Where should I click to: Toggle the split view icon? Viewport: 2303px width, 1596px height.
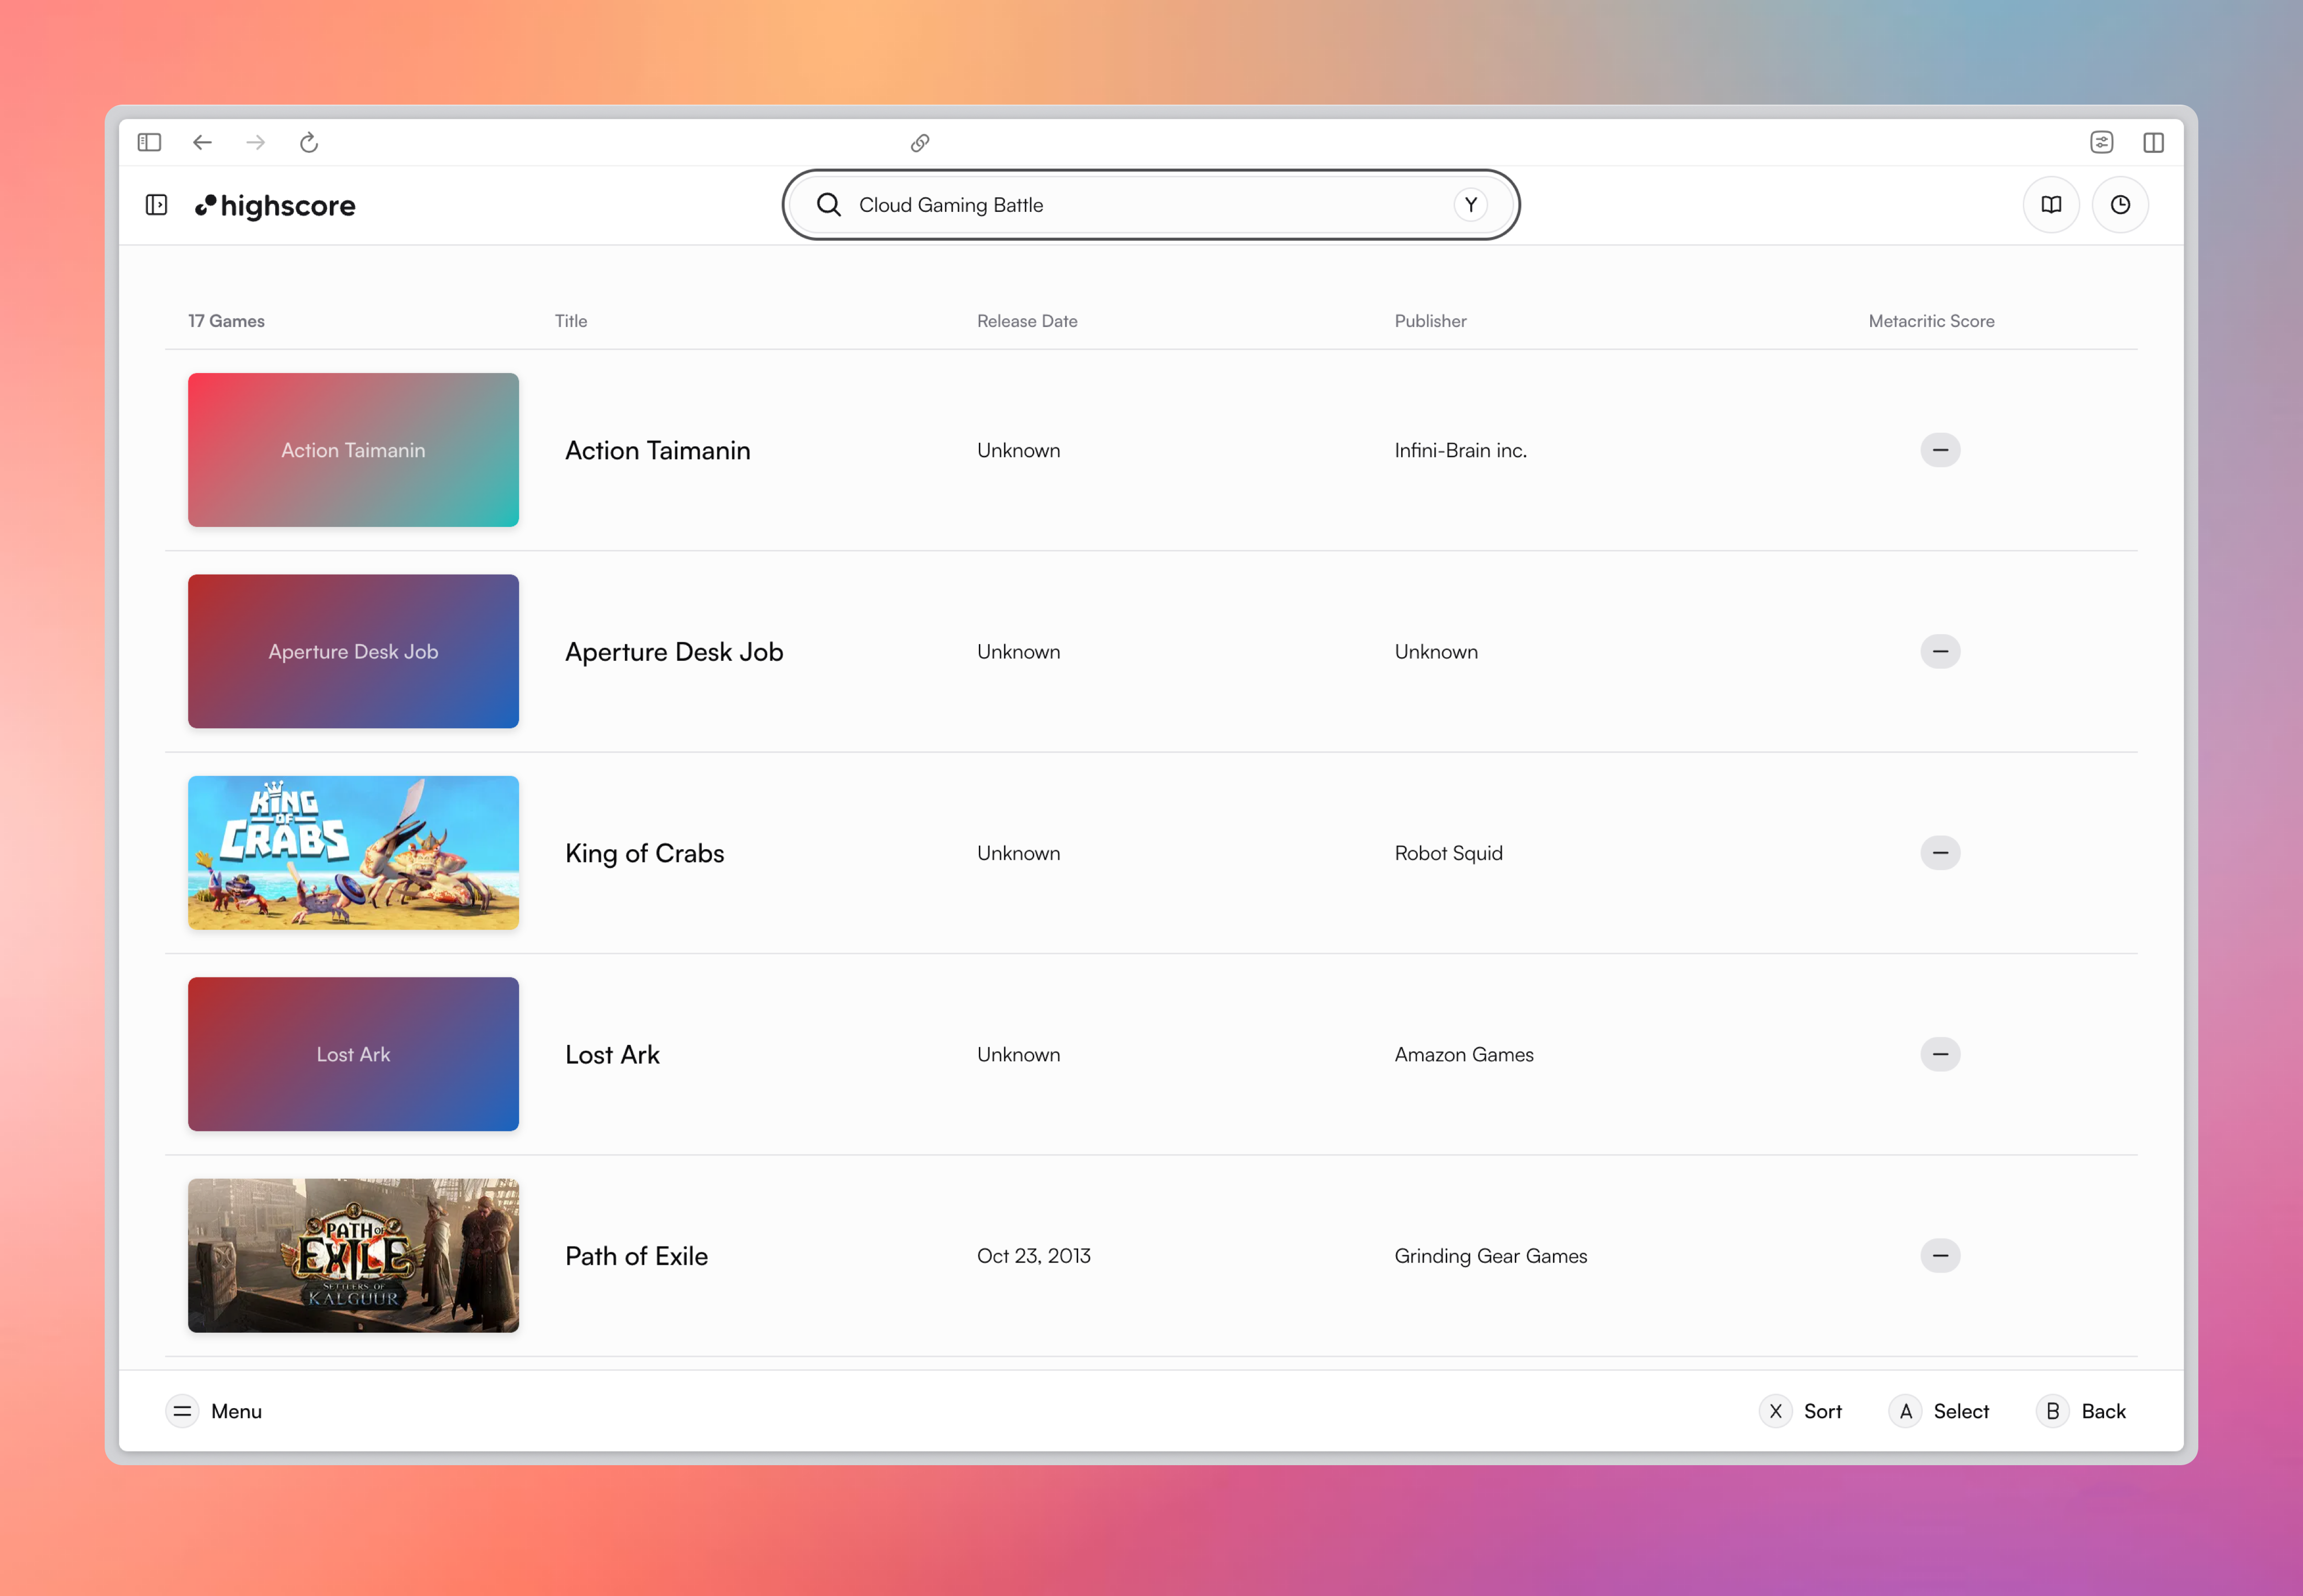pyautogui.click(x=2154, y=142)
